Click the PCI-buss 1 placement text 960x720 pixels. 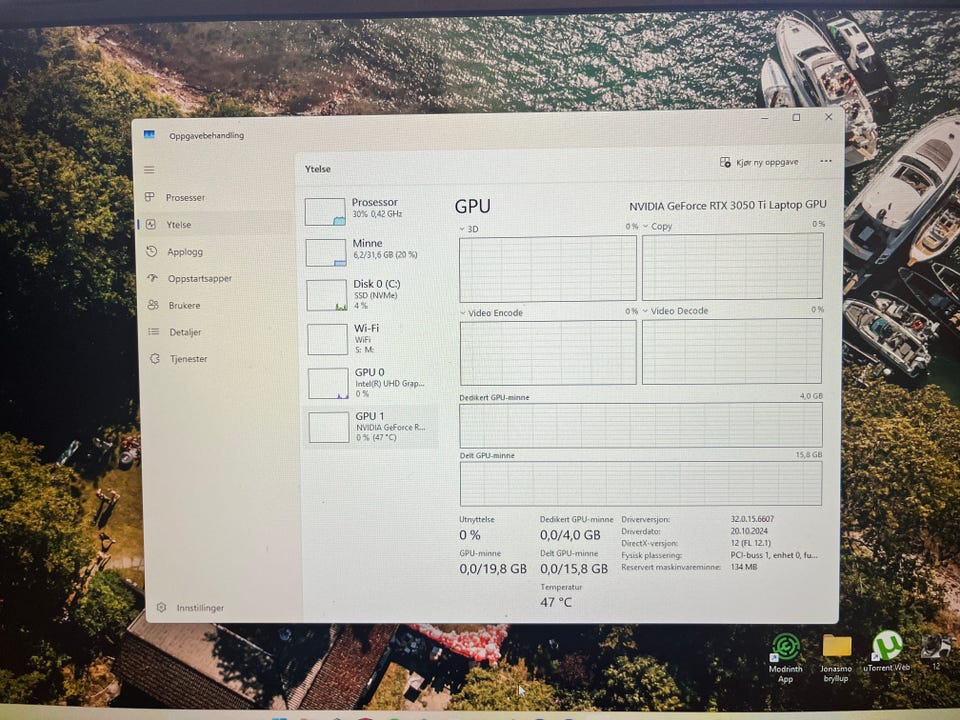(x=774, y=555)
